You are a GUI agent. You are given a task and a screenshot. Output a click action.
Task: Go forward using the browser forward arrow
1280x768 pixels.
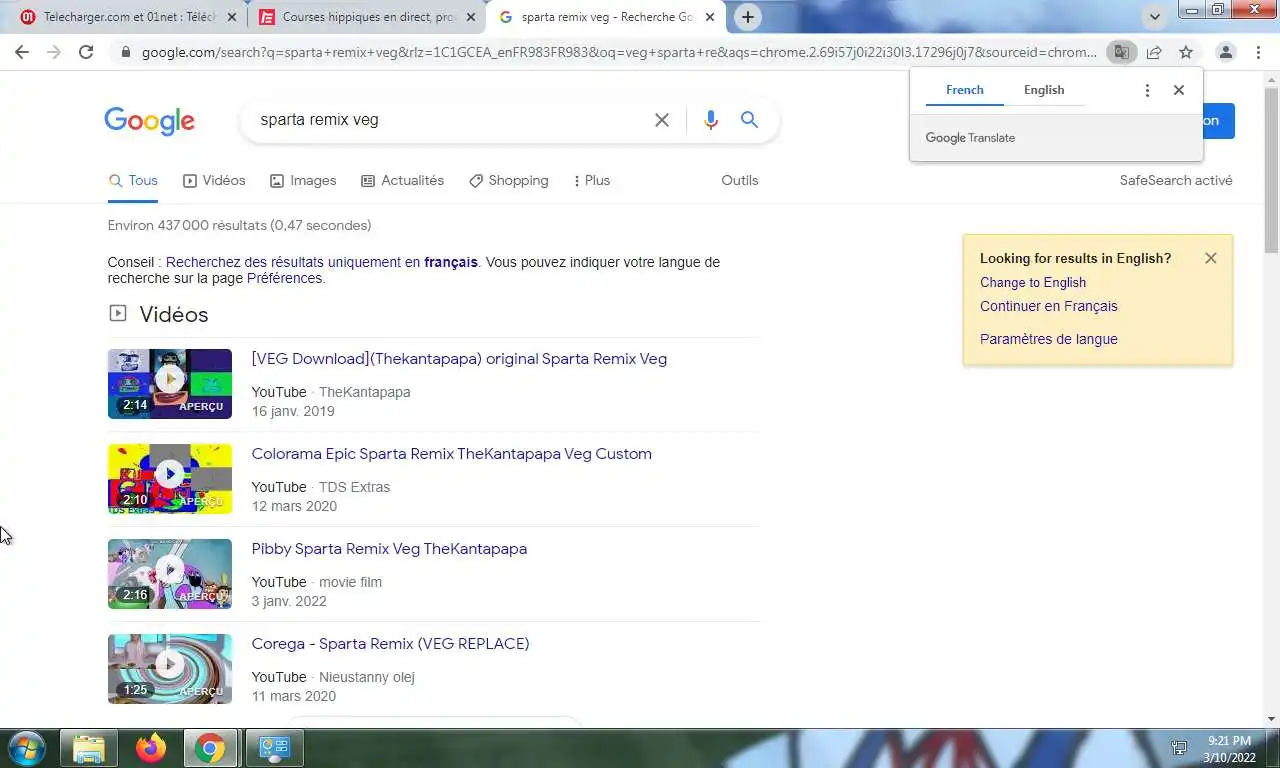click(54, 52)
